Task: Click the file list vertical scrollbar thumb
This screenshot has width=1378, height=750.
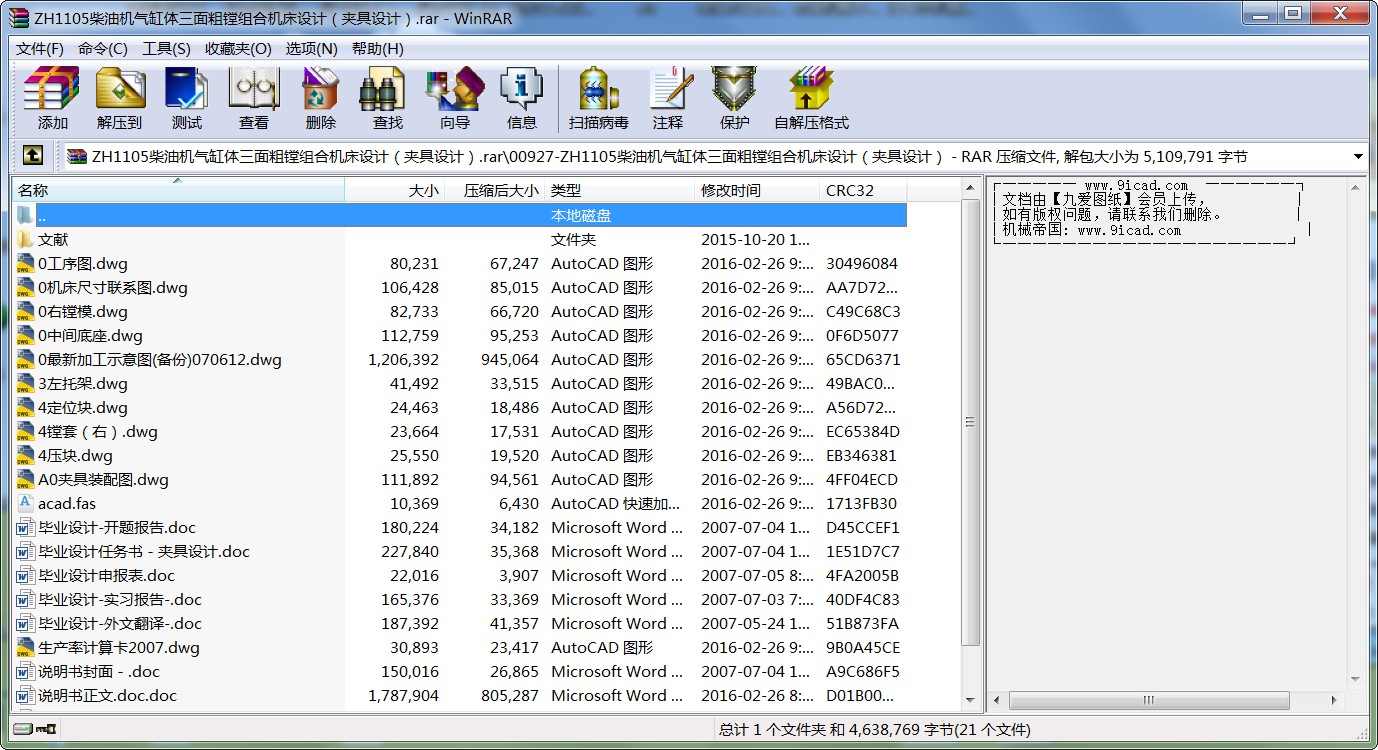Action: pyautogui.click(x=970, y=422)
